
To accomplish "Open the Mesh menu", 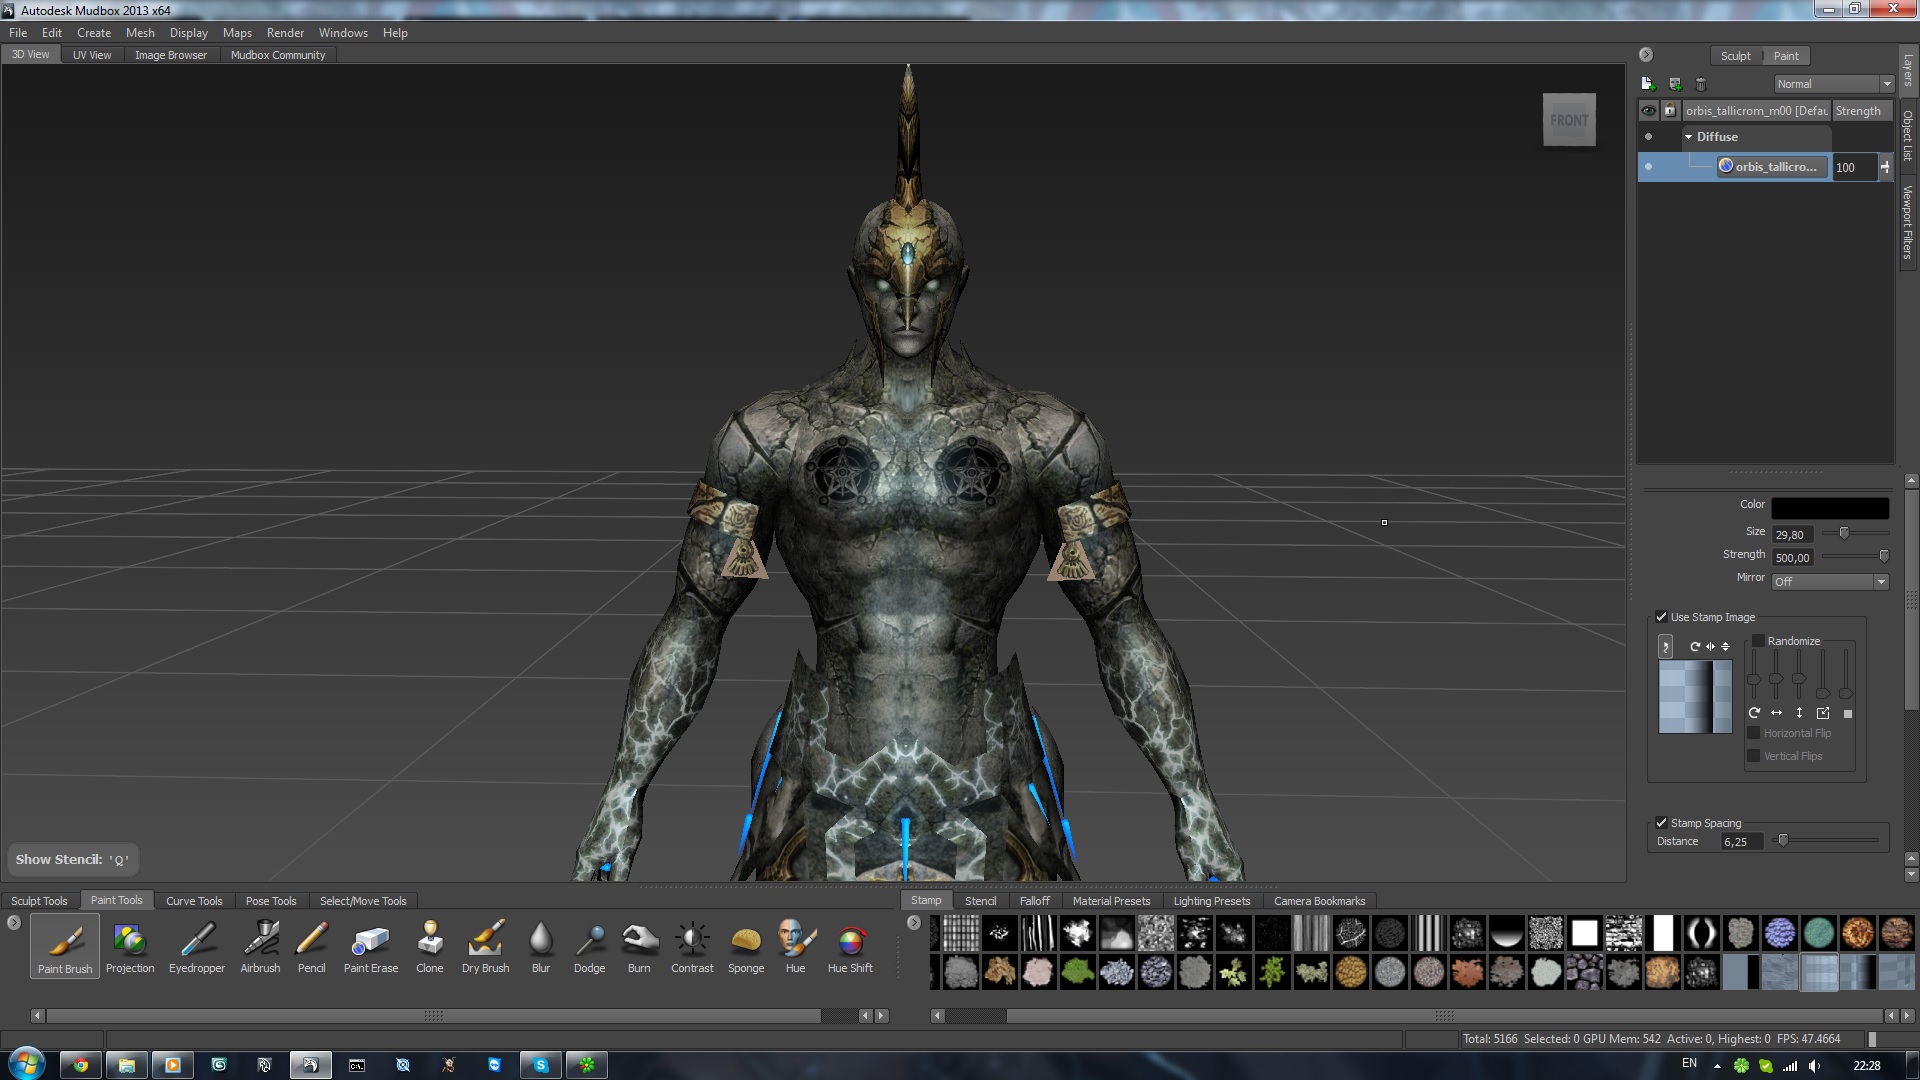I will click(x=140, y=33).
